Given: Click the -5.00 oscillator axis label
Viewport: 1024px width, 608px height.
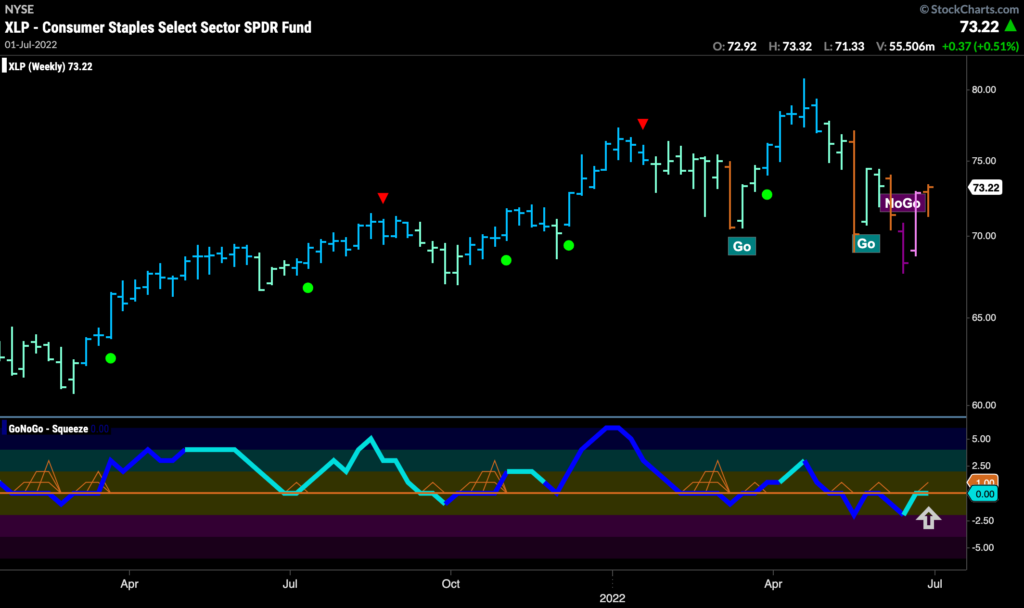Looking at the screenshot, I should [x=981, y=547].
